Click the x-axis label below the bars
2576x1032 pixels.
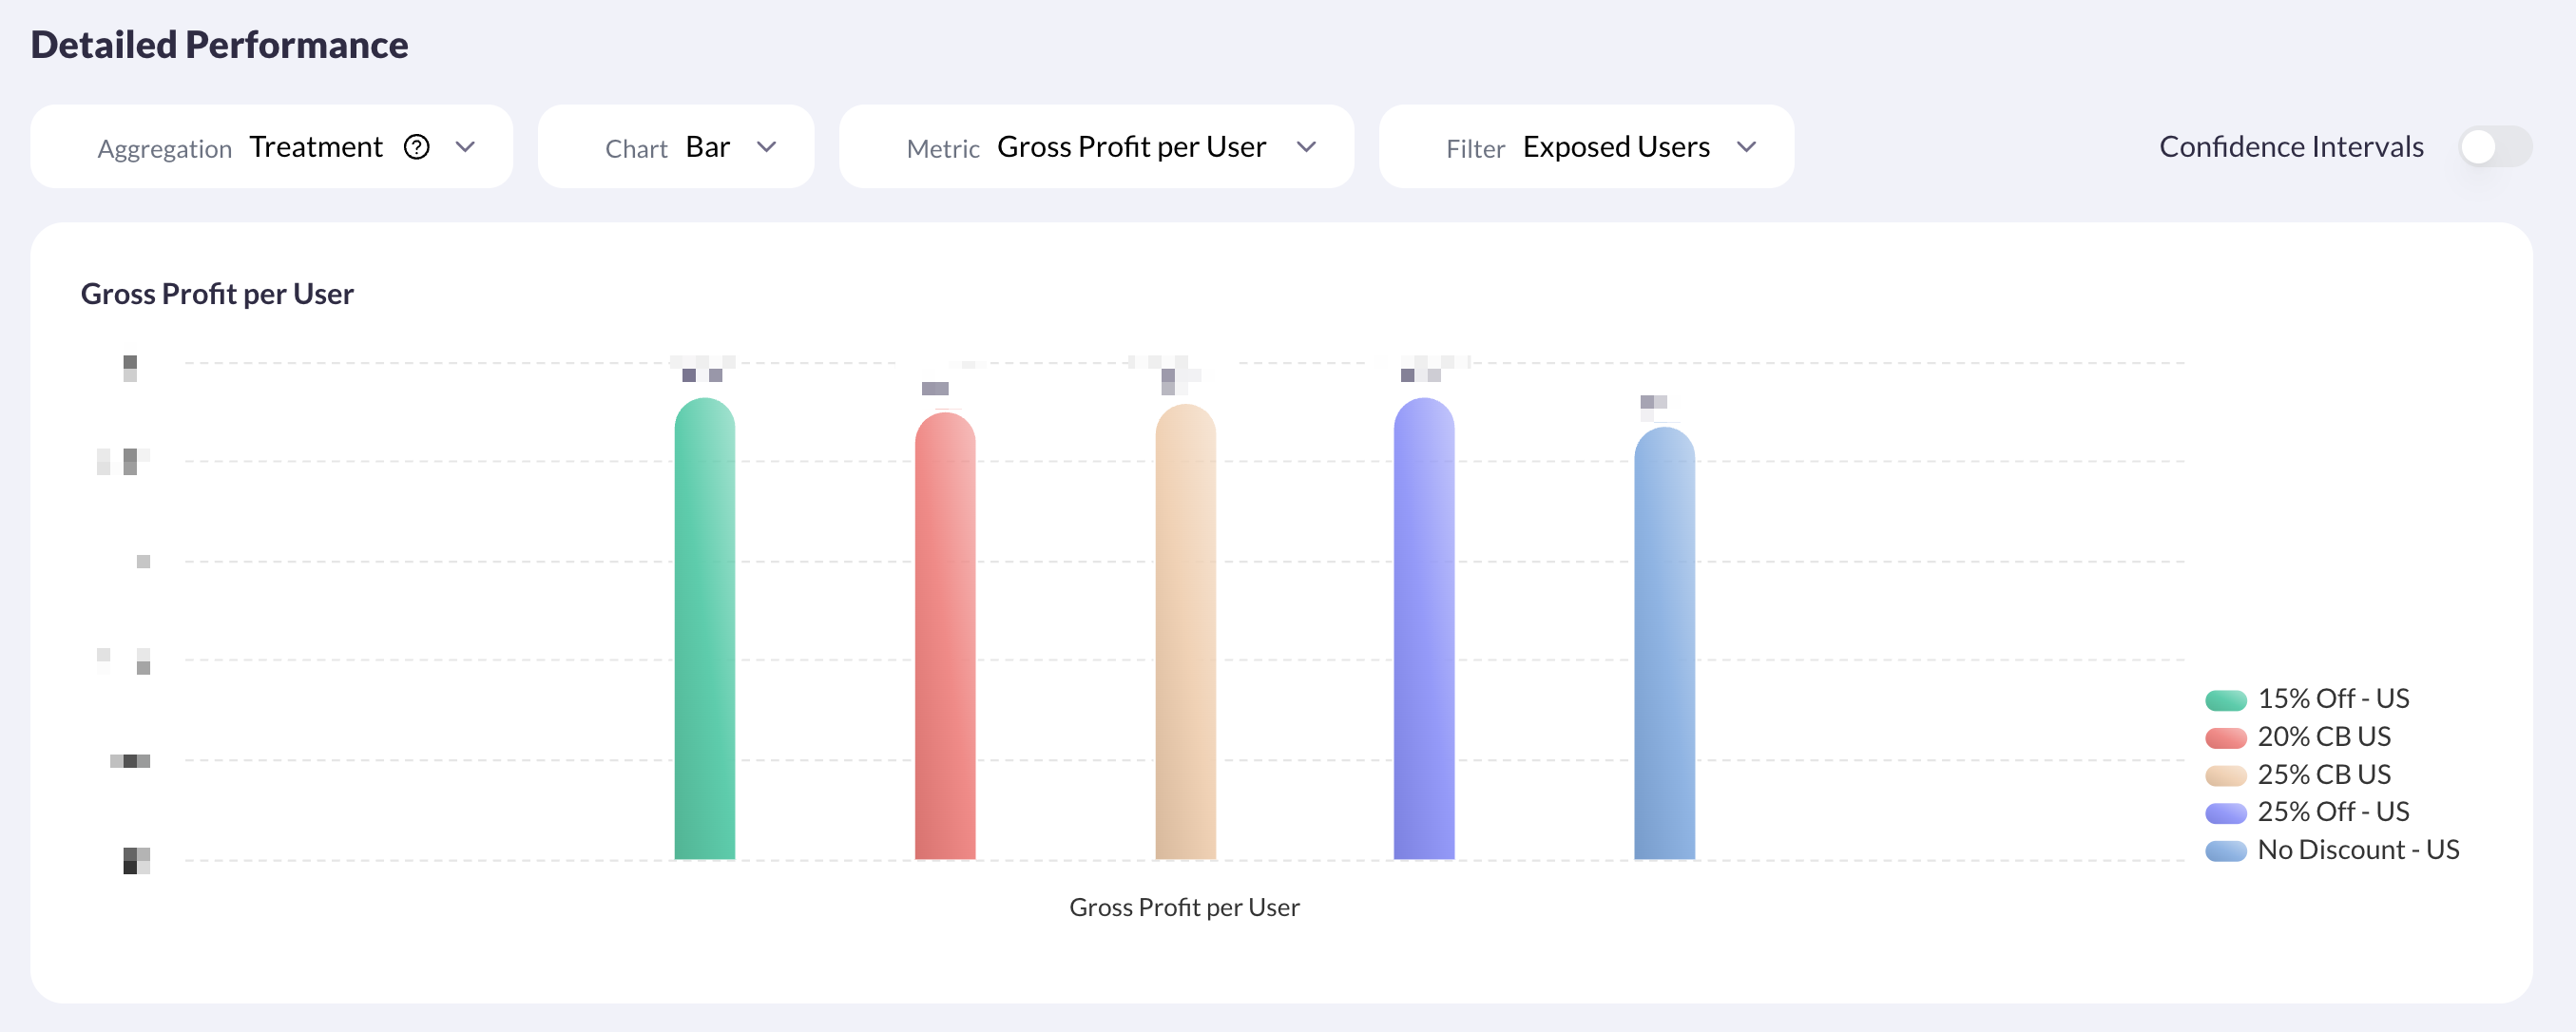point(1184,907)
